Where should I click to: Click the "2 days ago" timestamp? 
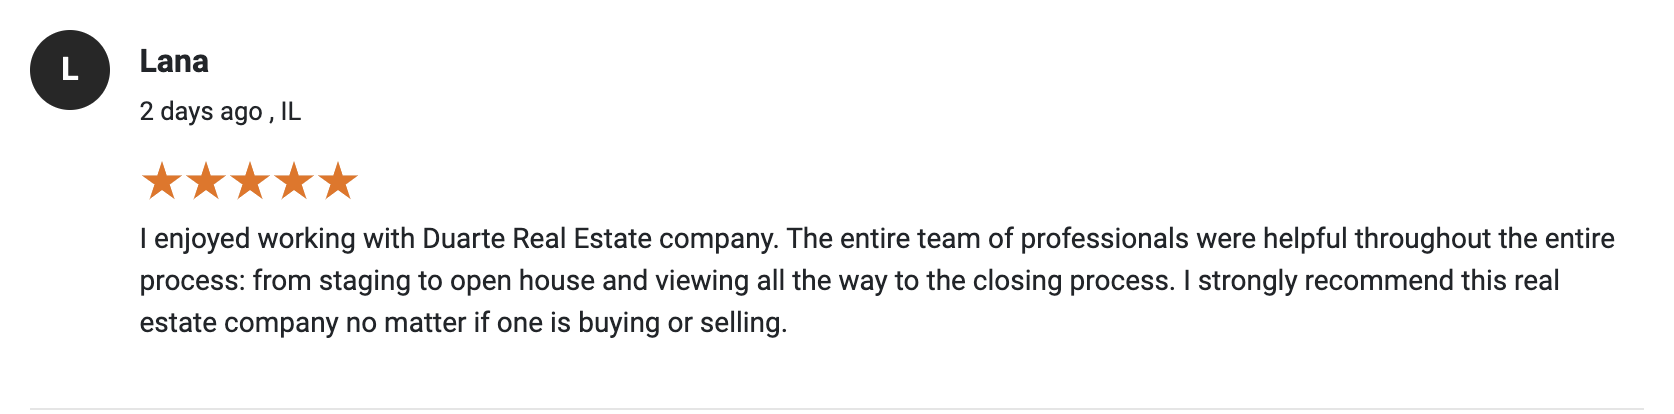tap(201, 111)
